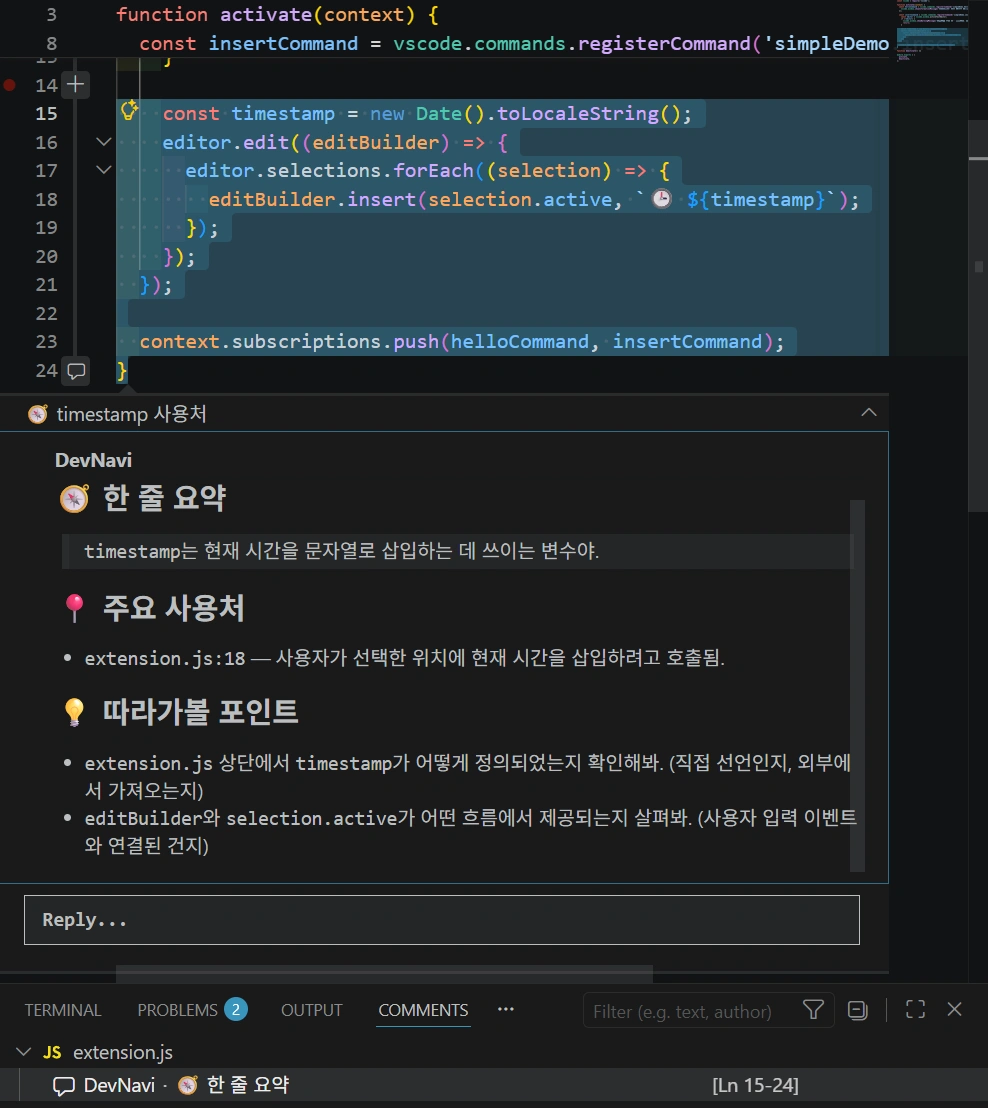Image resolution: width=988 pixels, height=1108 pixels.
Task: Collapse the extension.js comments tree node
Action: point(23,1052)
